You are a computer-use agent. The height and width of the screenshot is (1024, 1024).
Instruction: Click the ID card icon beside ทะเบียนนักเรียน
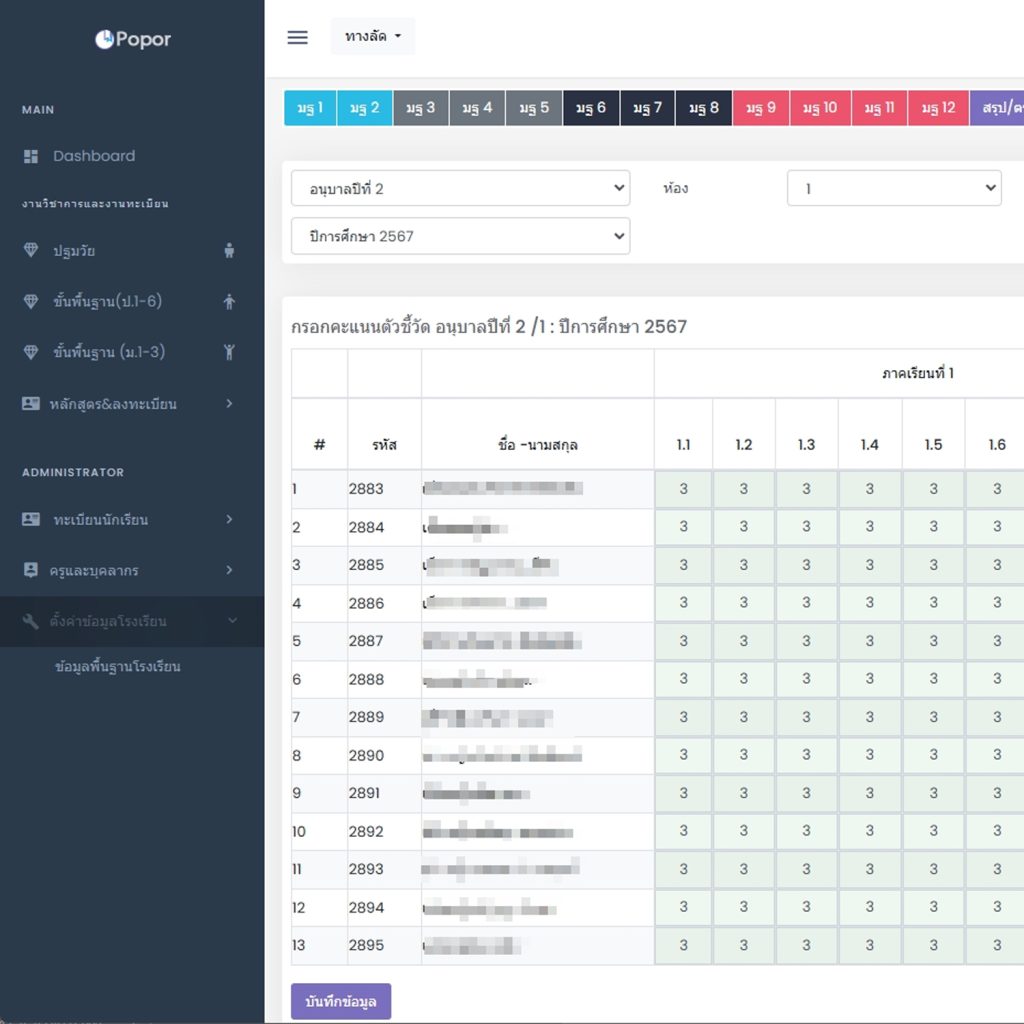[x=31, y=520]
